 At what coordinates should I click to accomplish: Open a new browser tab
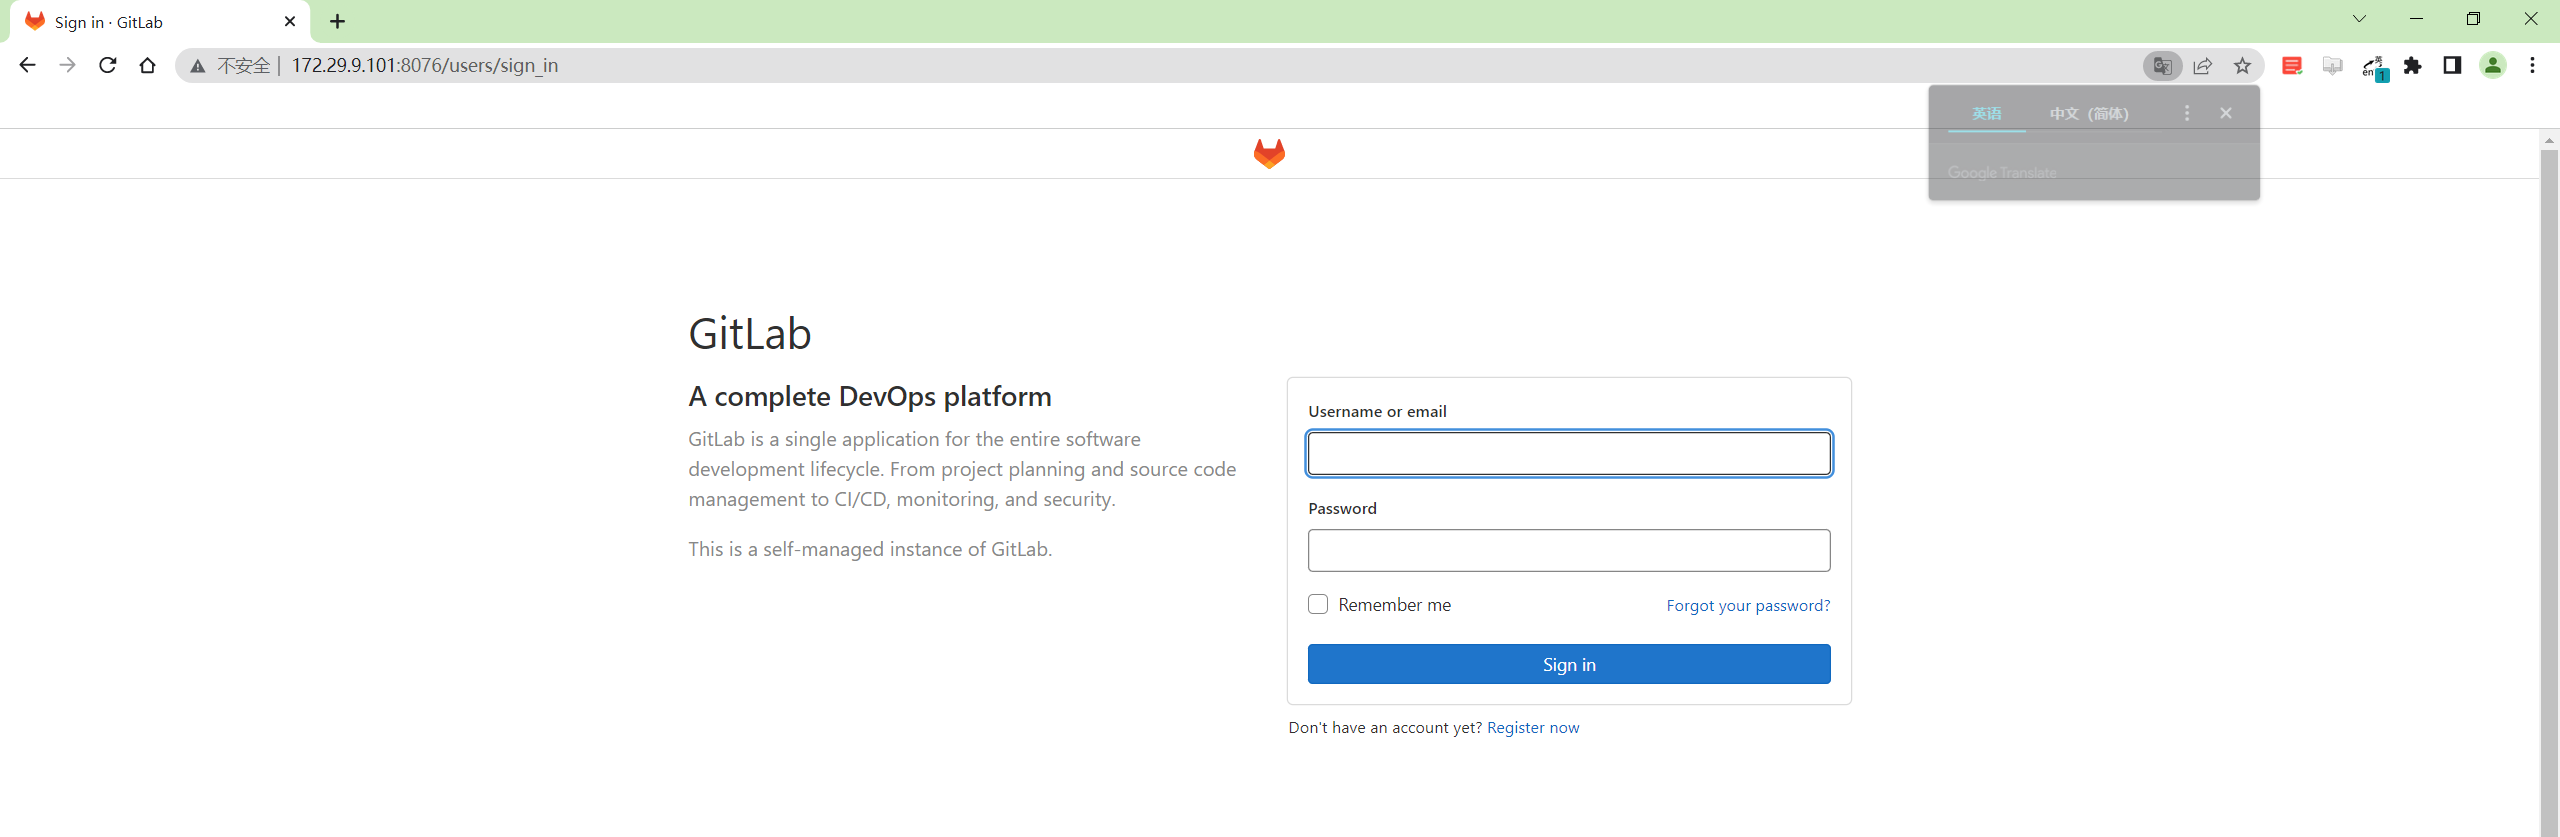coord(338,21)
